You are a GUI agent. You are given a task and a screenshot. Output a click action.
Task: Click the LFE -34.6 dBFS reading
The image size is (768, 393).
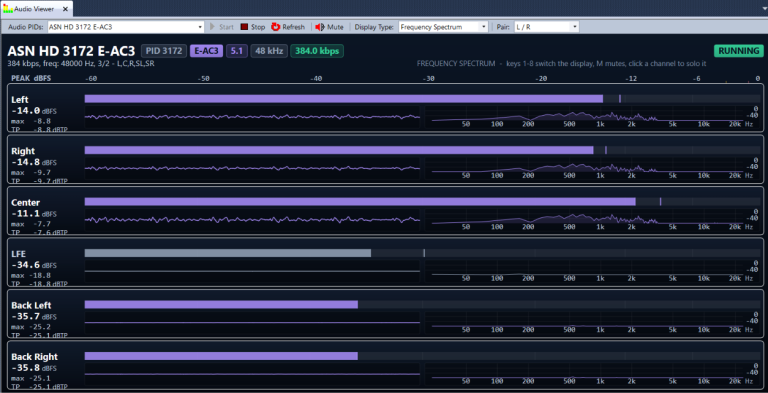click(33, 266)
